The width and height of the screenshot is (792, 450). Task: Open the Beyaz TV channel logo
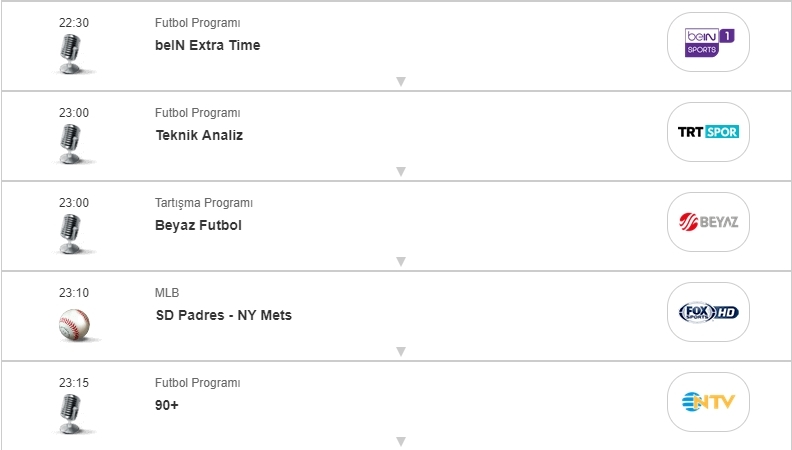pos(708,222)
